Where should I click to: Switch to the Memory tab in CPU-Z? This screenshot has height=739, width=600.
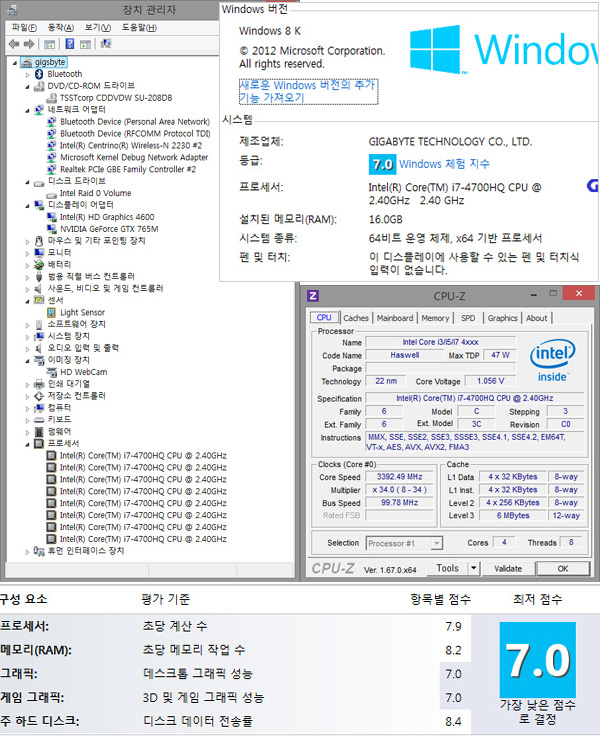pos(435,318)
